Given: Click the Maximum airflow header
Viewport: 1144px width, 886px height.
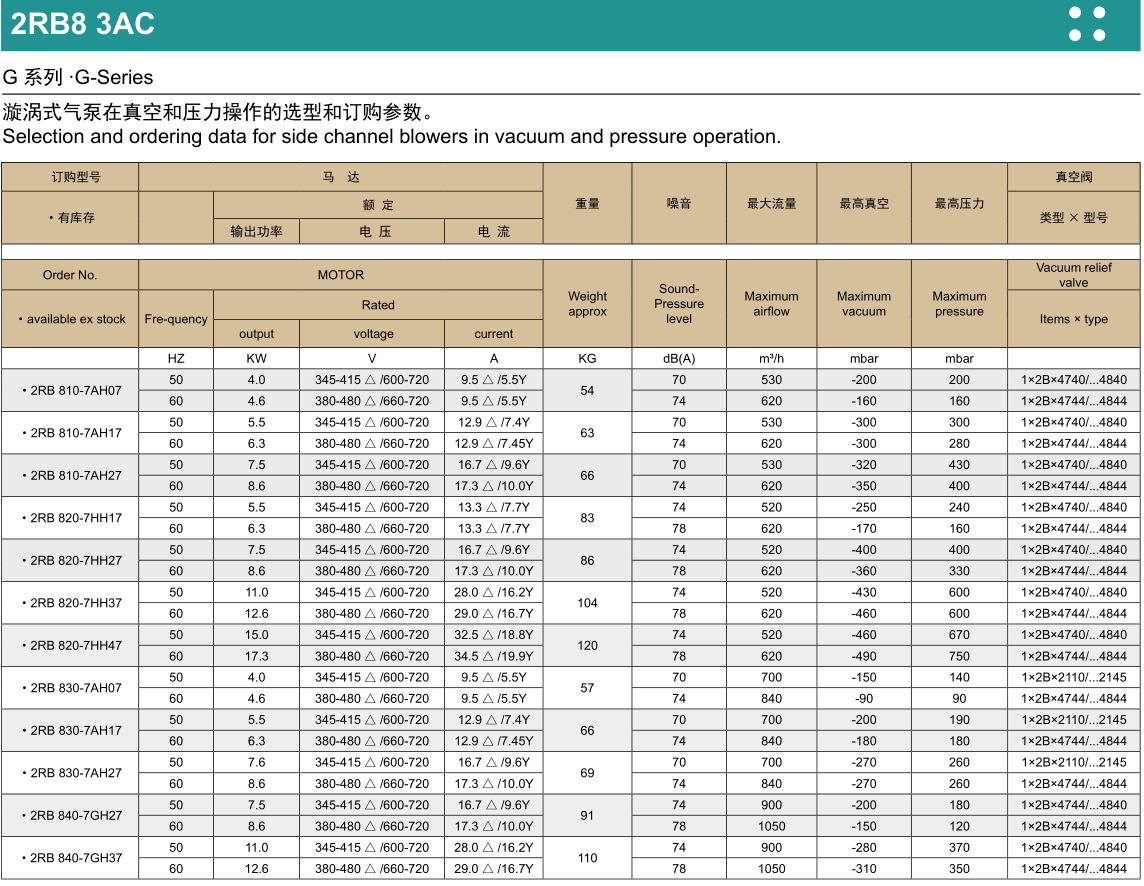Looking at the screenshot, I should click(x=771, y=304).
